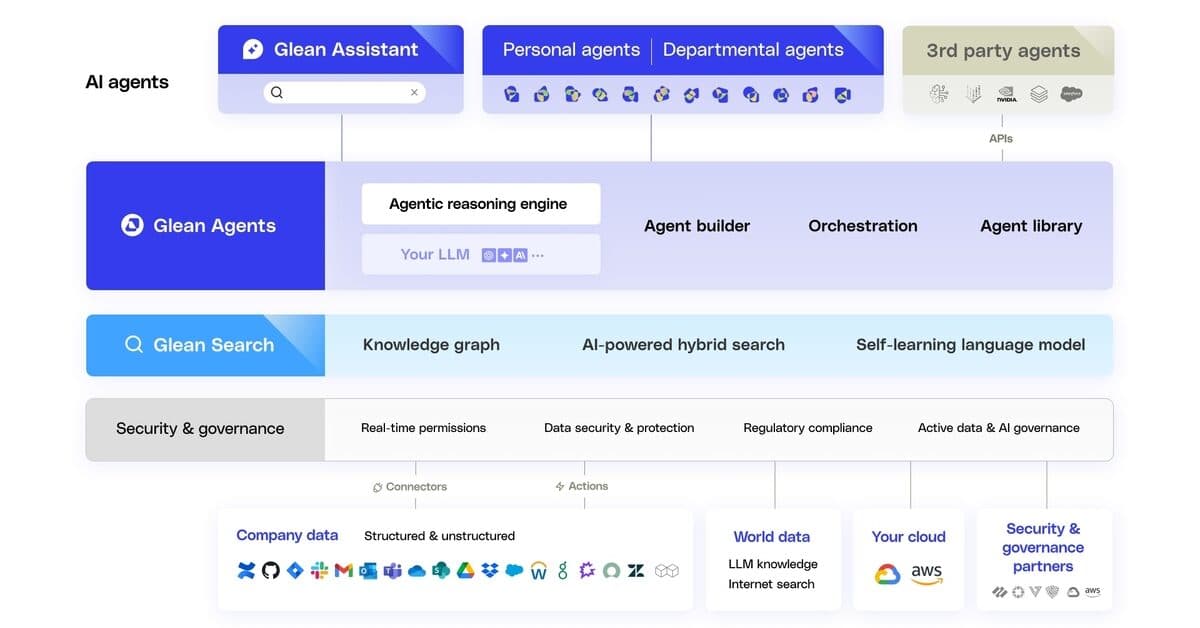Click the GitHub icon in Company data
The height and width of the screenshot is (628, 1200).
pyautogui.click(x=271, y=570)
